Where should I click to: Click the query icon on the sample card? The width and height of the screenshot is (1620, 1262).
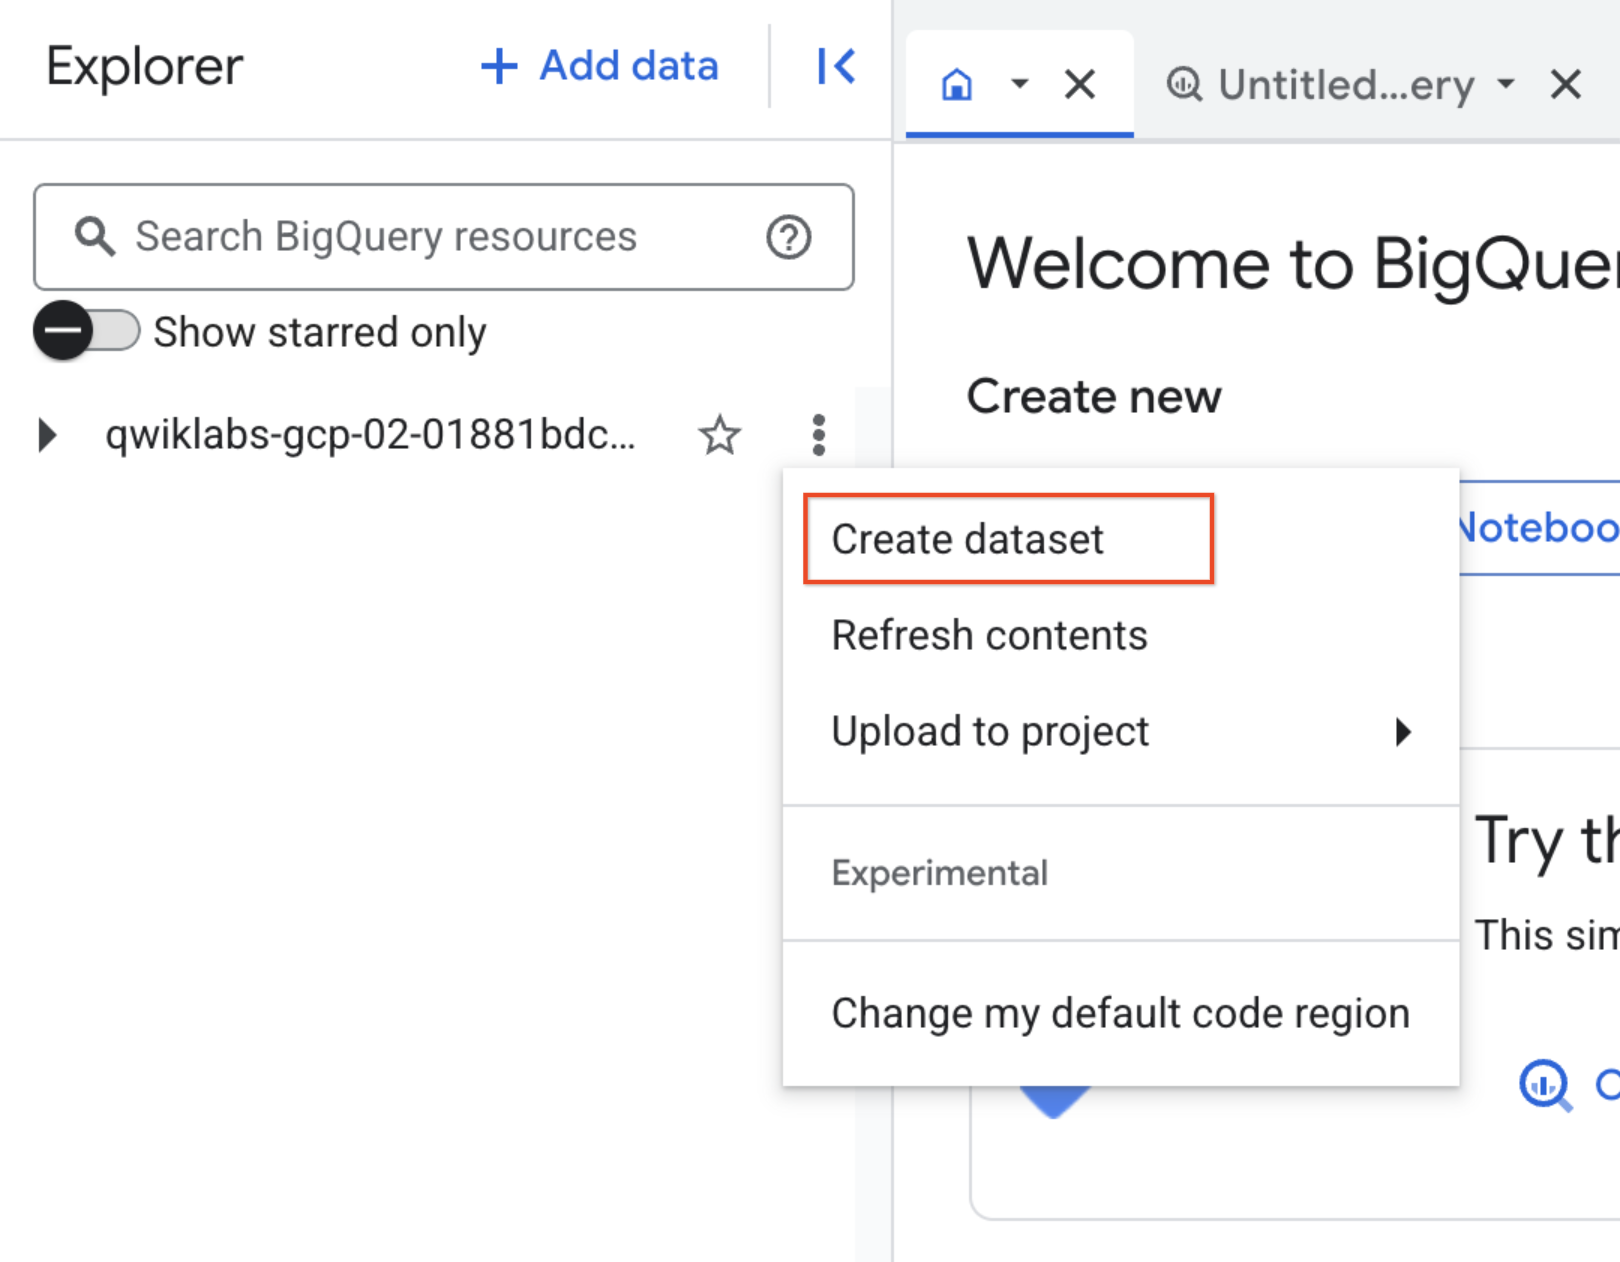point(1545,1085)
